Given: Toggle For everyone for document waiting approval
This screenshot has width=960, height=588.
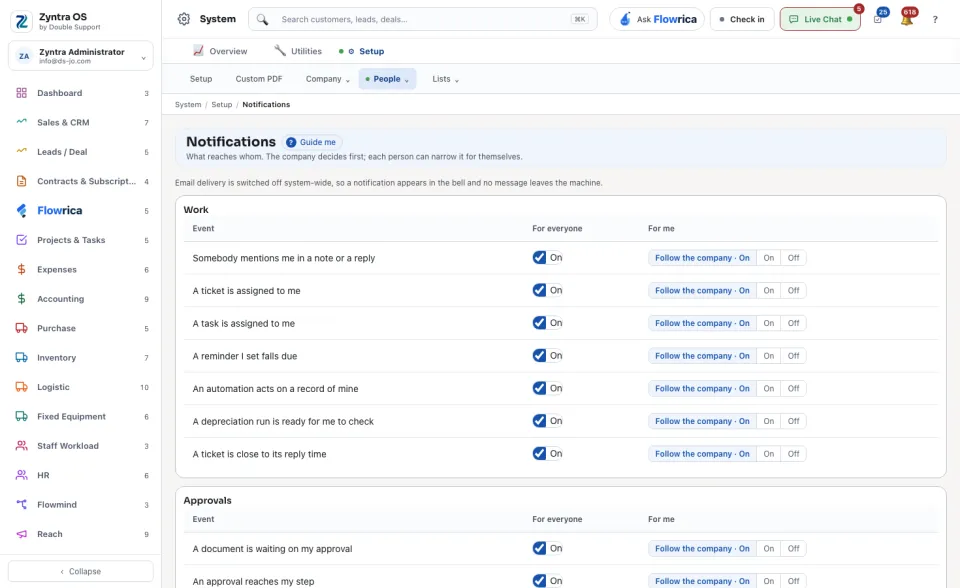Looking at the screenshot, I should click(x=539, y=548).
